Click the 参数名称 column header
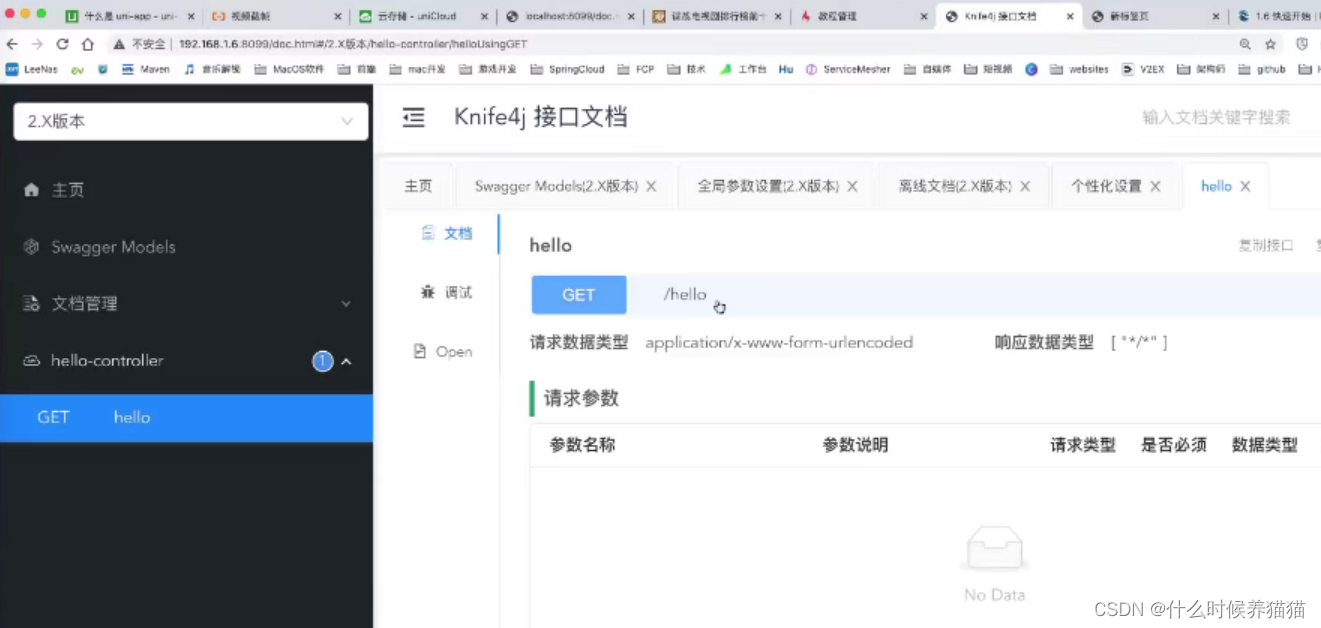This screenshot has width=1321, height=628. pyautogui.click(x=582, y=445)
